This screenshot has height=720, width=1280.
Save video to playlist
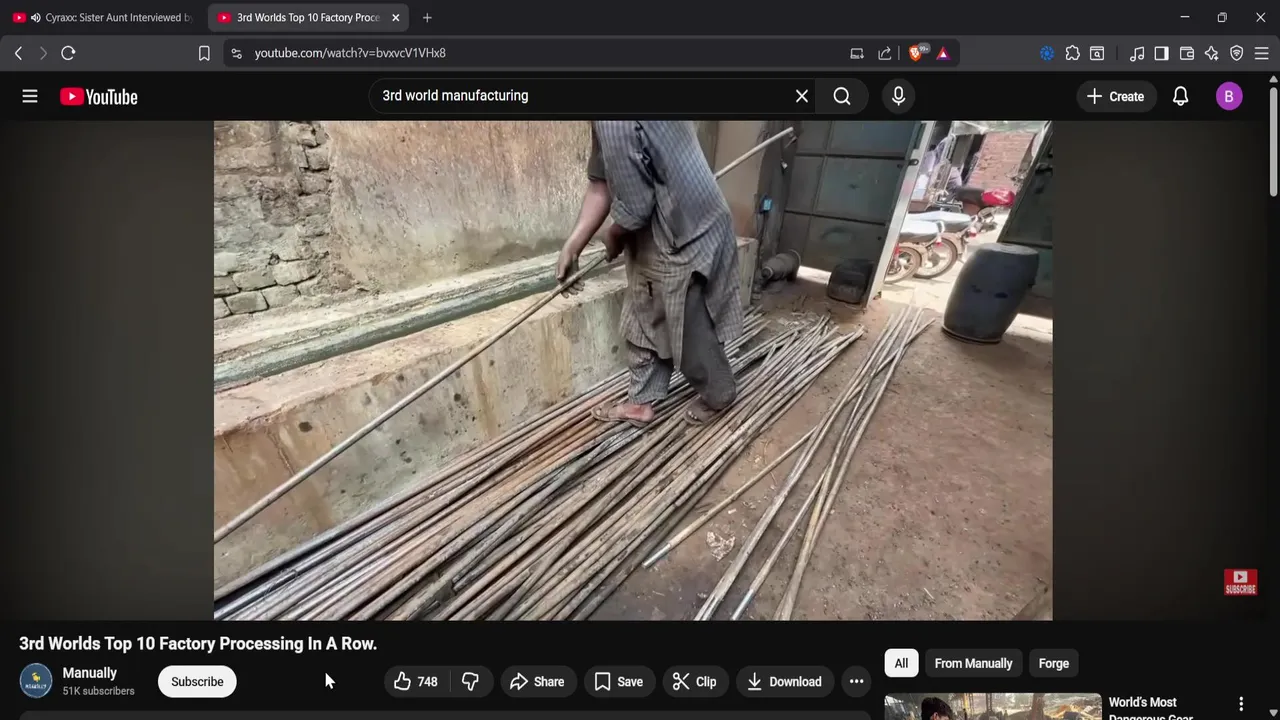pyautogui.click(x=619, y=682)
